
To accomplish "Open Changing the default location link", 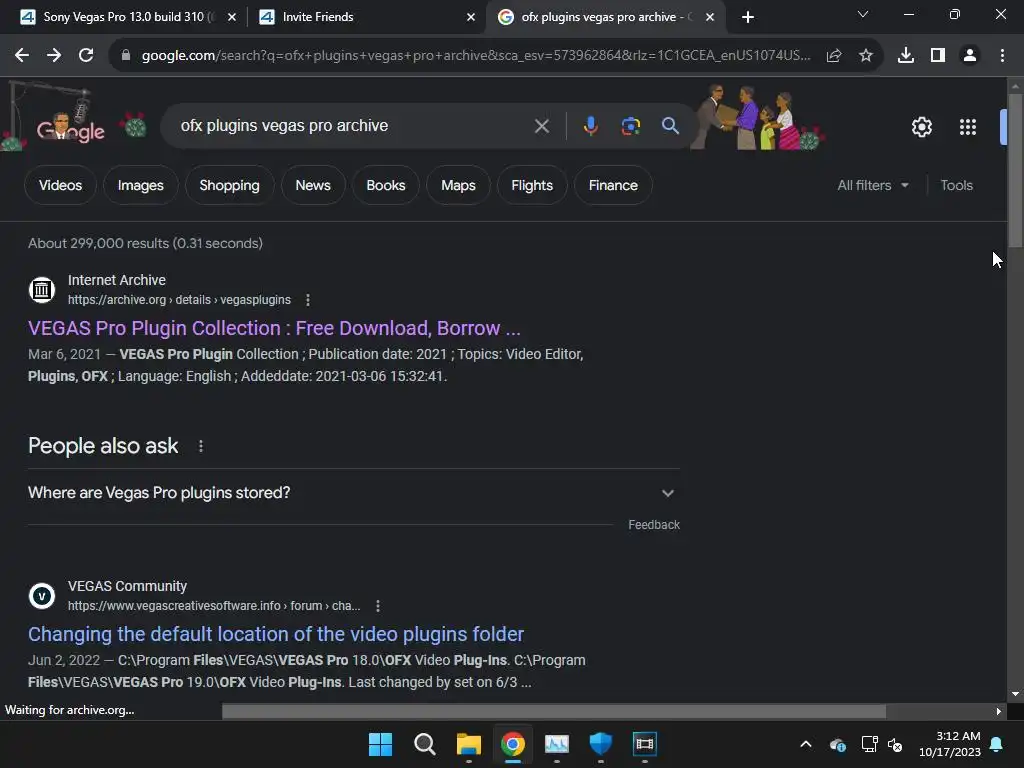I will point(276,634).
